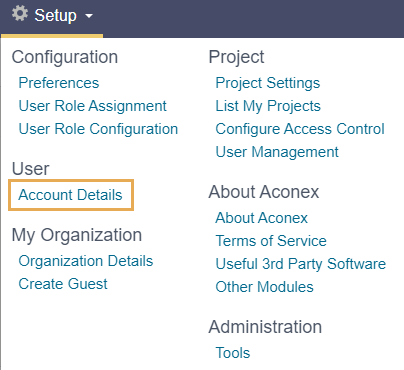Open the Setup menu label
Image resolution: width=404 pixels, height=370 pixels.
(55, 15)
